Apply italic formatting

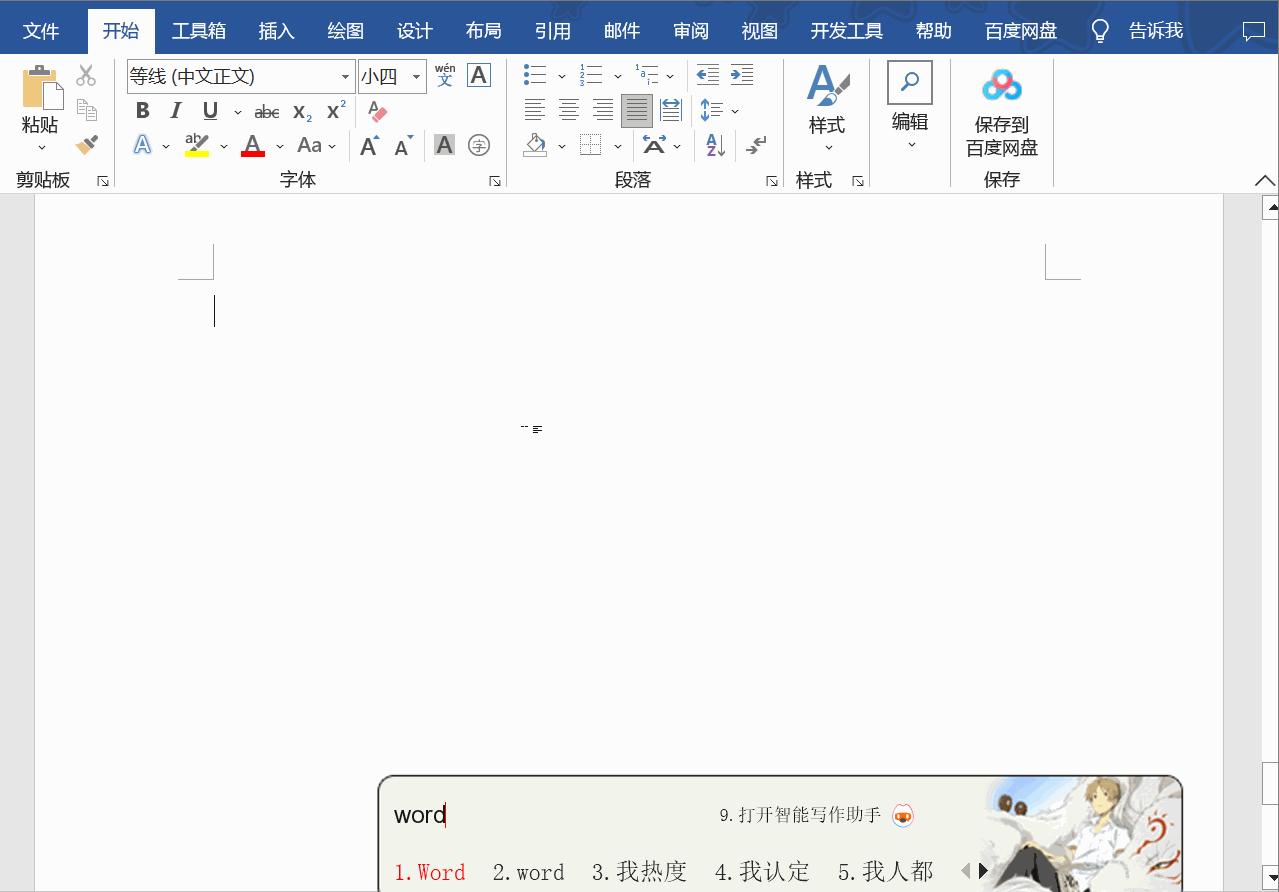coord(175,111)
